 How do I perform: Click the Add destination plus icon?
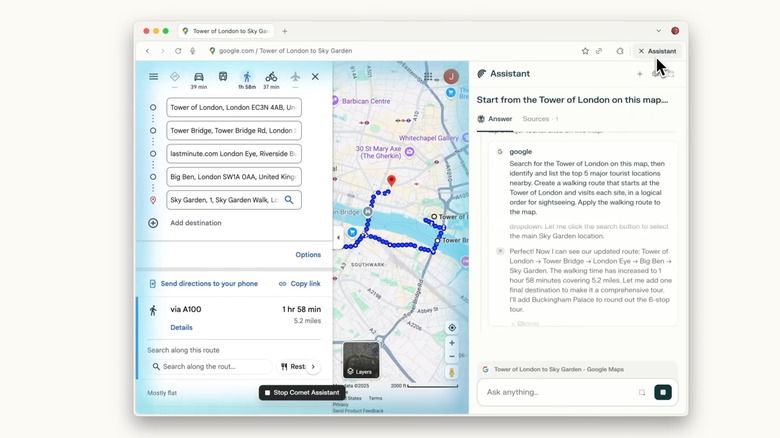(x=153, y=223)
